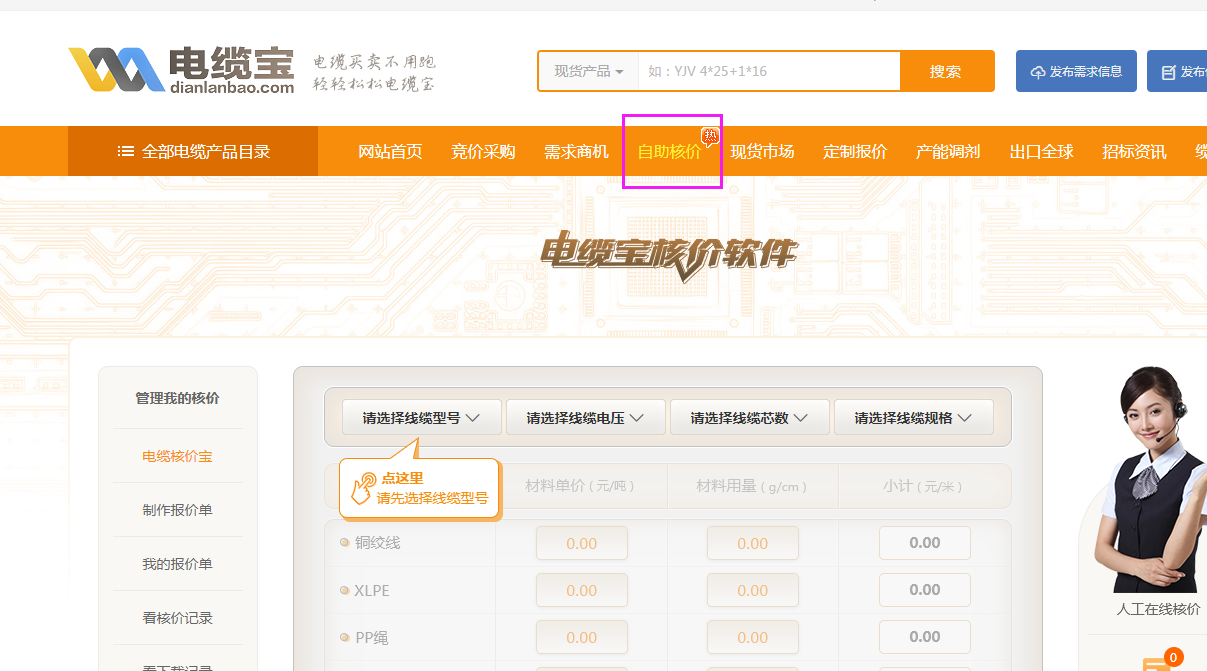1207x671 pixels.
Task: Open 制作报价单 in the sidebar
Action: coord(177,510)
